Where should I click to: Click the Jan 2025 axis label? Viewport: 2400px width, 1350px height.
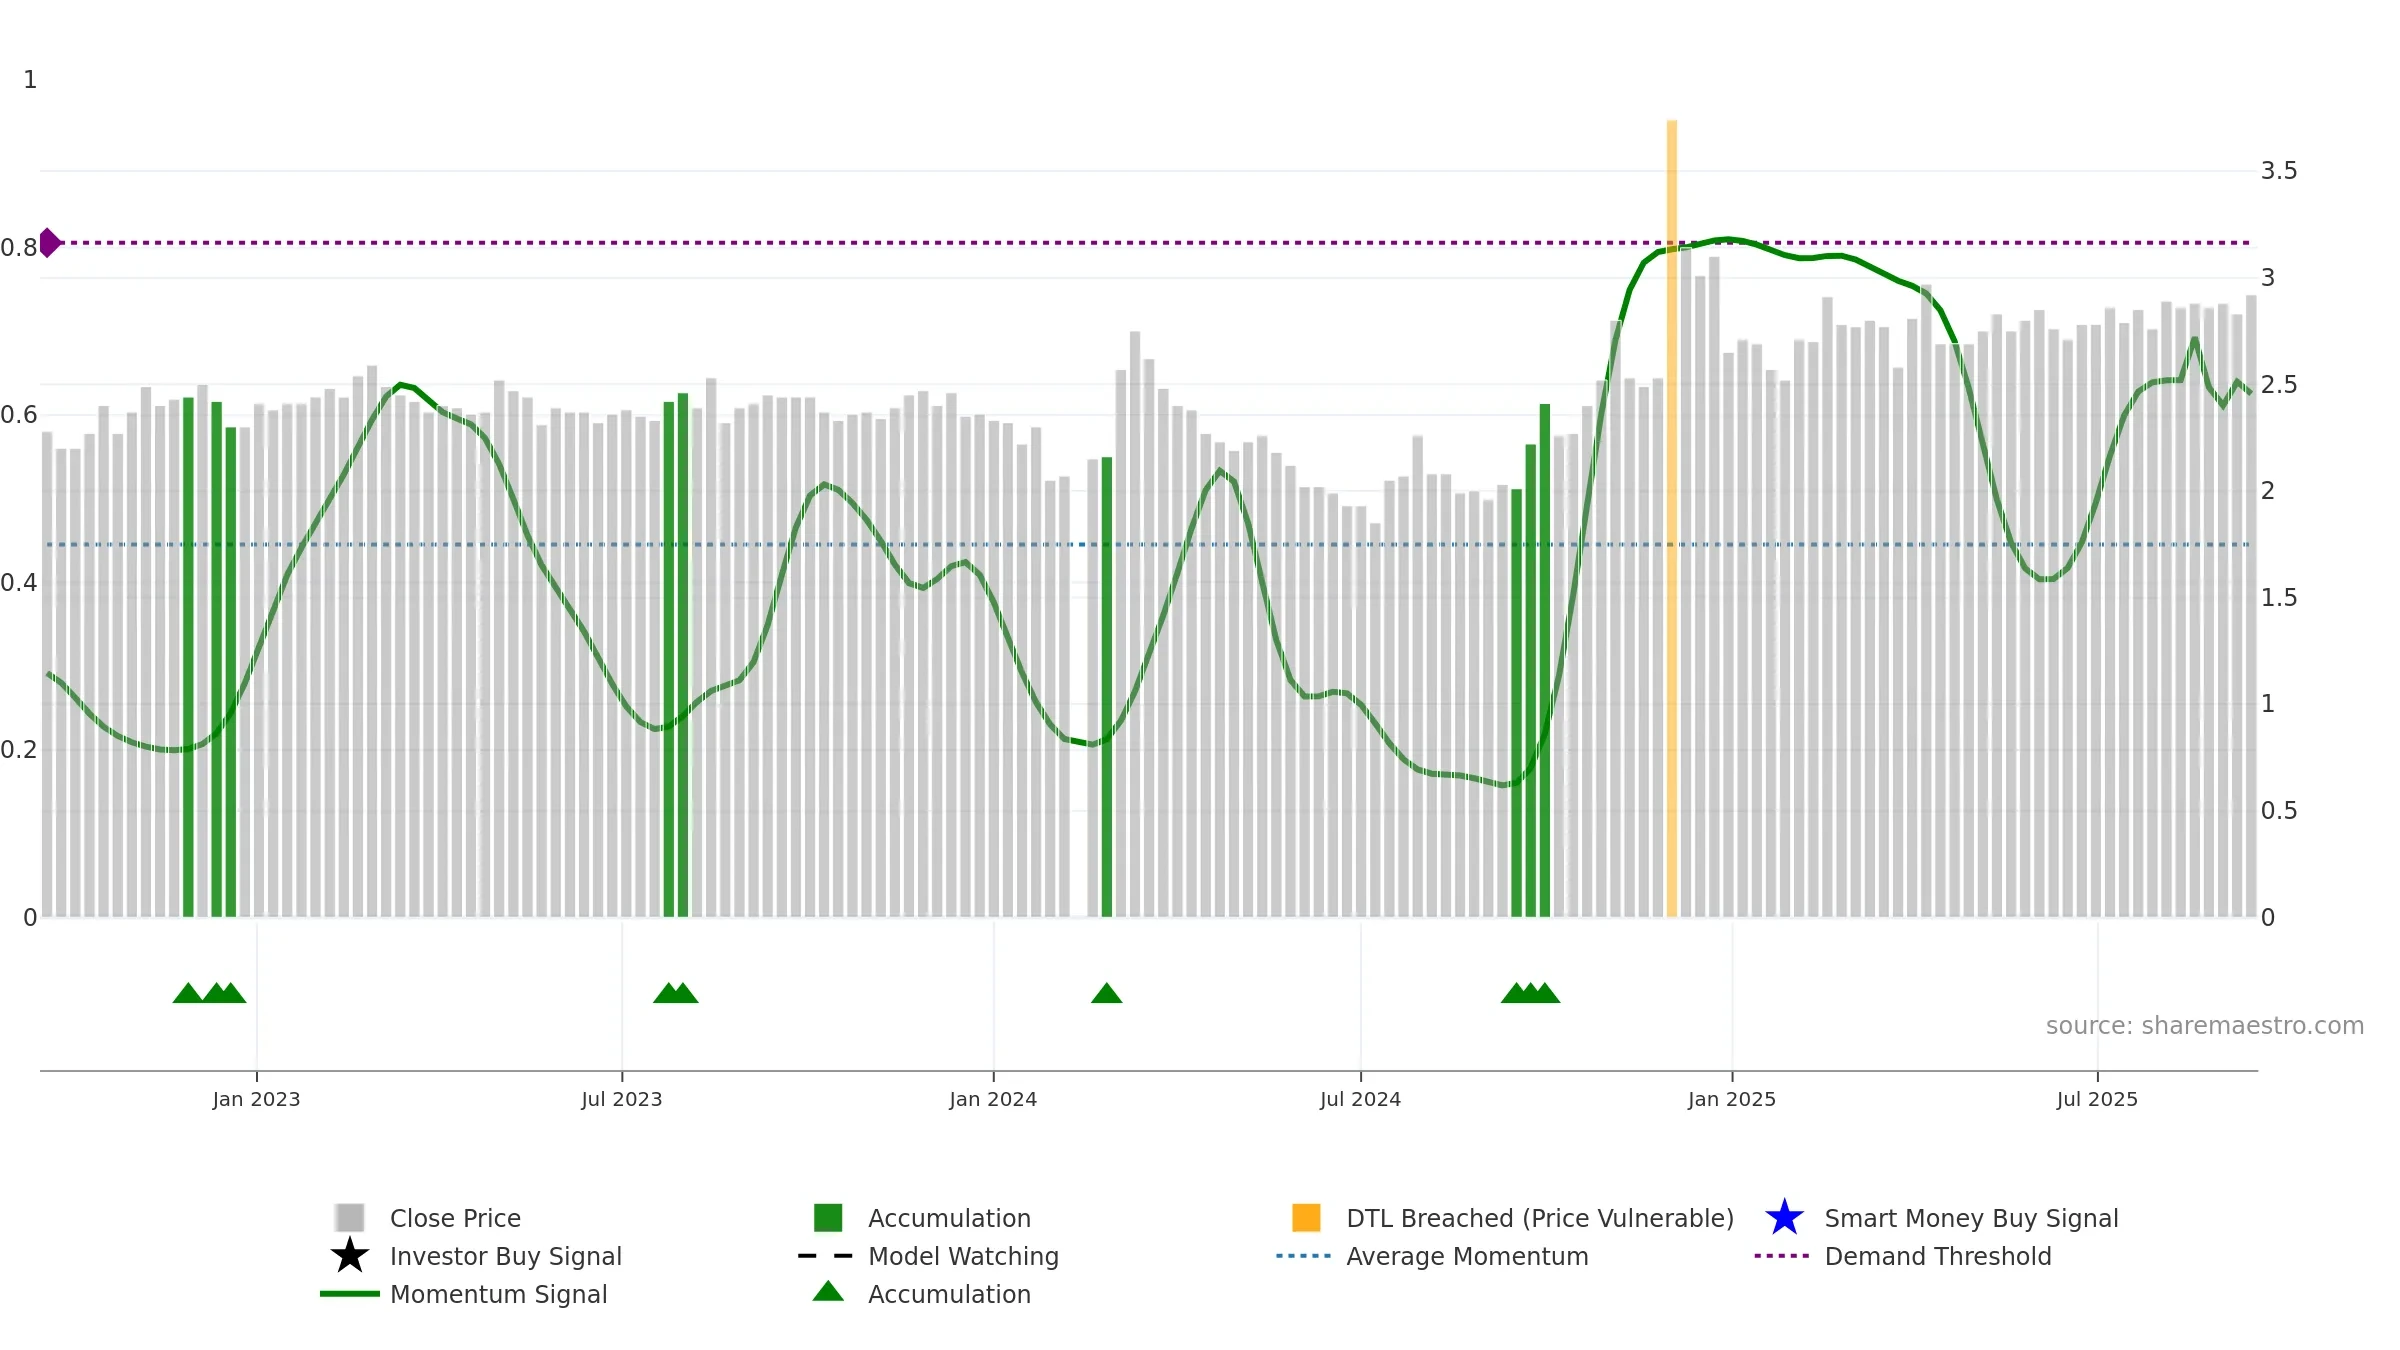(x=1732, y=1100)
